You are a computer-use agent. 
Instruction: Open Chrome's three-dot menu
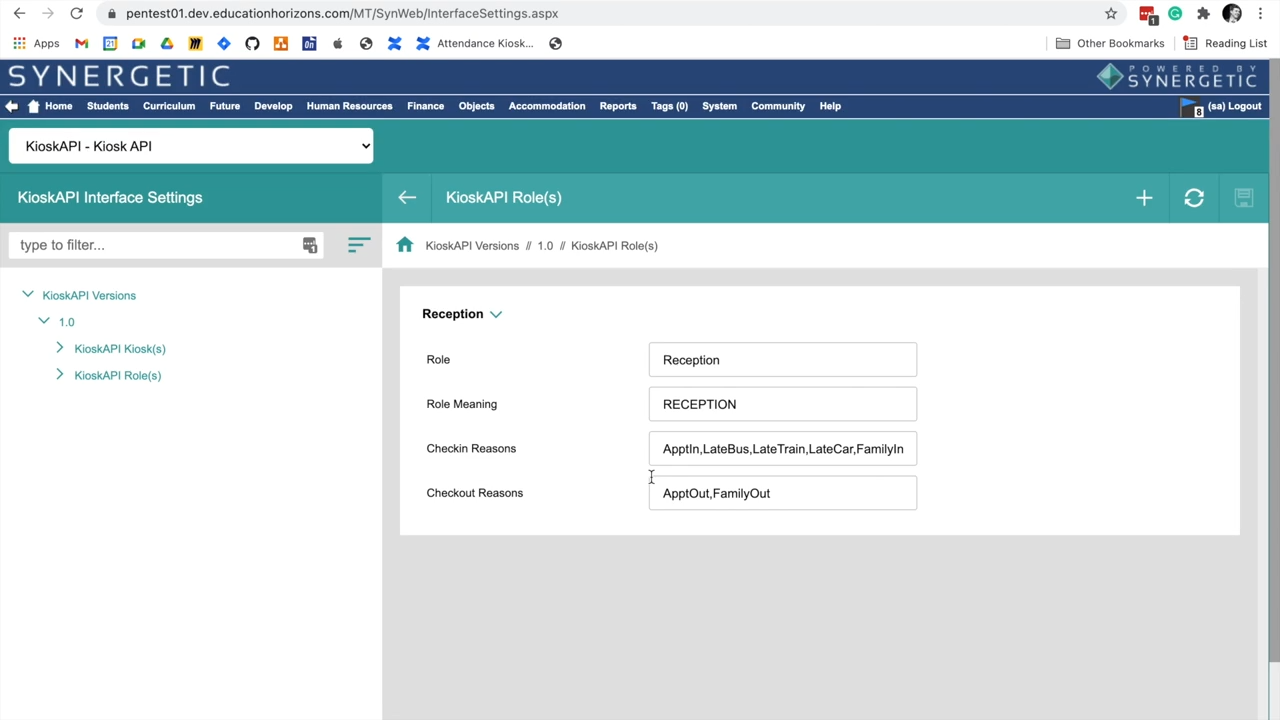(1260, 14)
